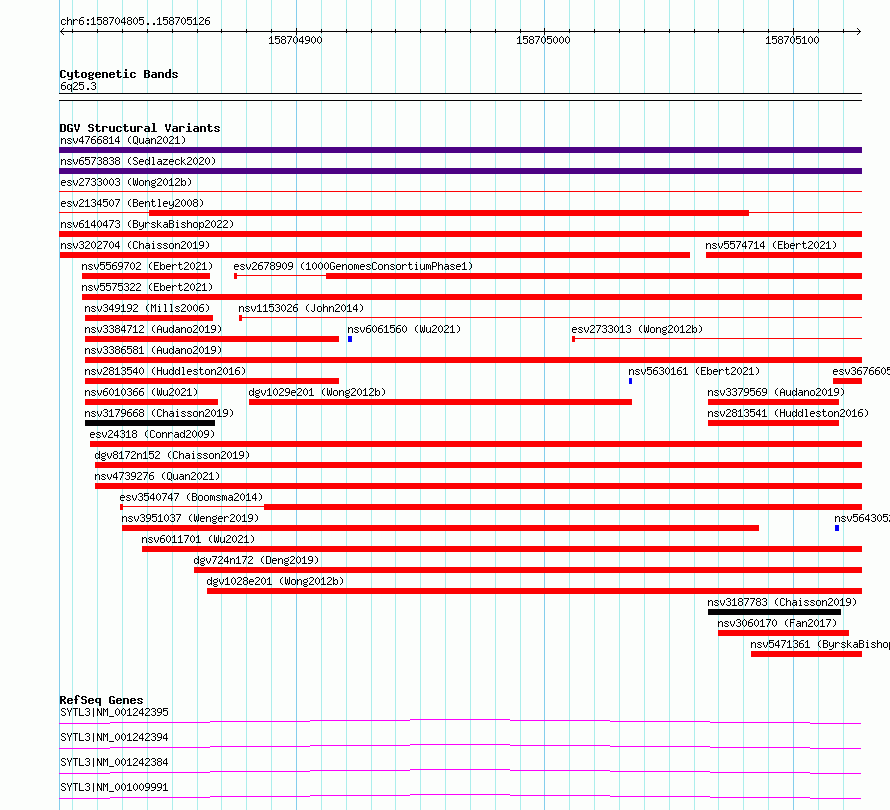This screenshot has width=890, height=810.
Task: Open SYTL3|NM_001242394 transcript
Action: pyautogui.click(x=114, y=737)
